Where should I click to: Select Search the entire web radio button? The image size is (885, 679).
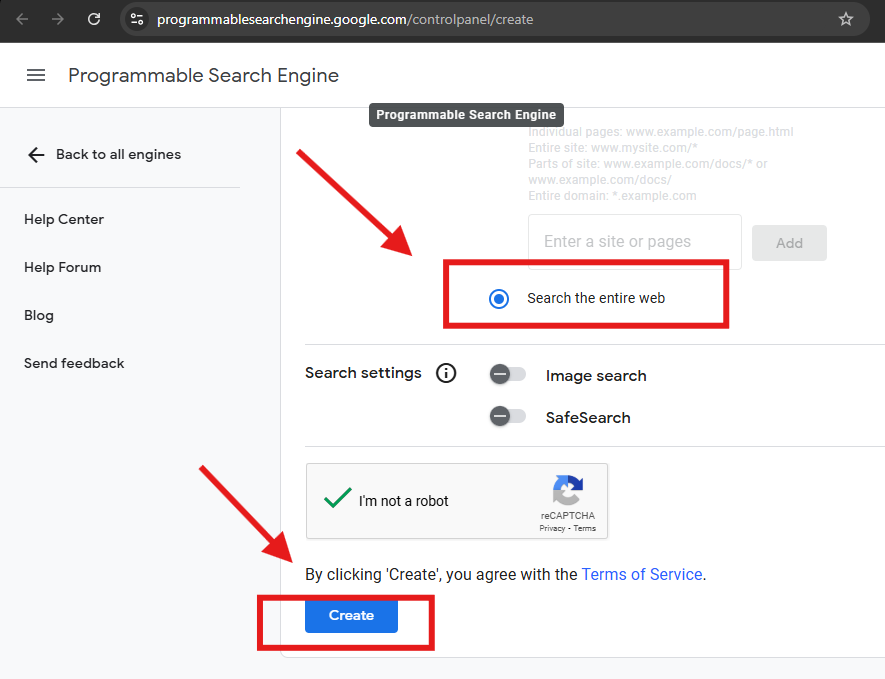(499, 299)
